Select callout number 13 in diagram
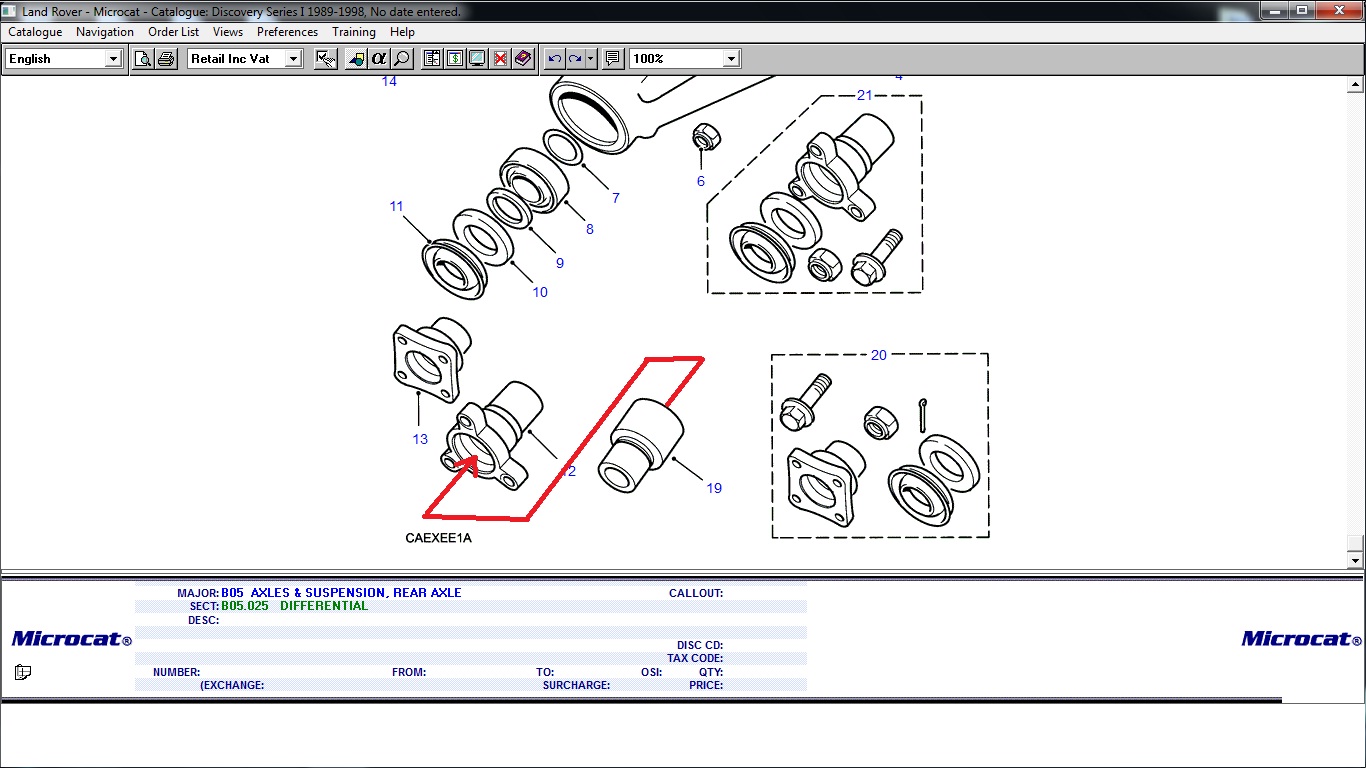Screen dimensions: 1366x768 click(420, 439)
